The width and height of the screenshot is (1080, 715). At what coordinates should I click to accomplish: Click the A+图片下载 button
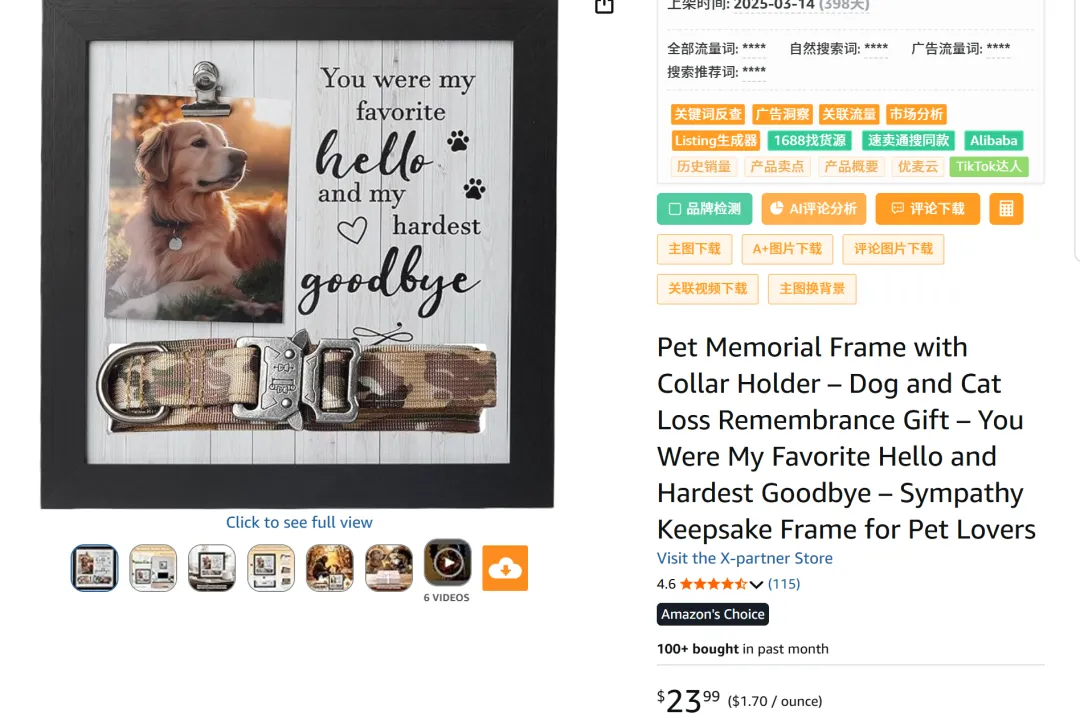point(787,249)
